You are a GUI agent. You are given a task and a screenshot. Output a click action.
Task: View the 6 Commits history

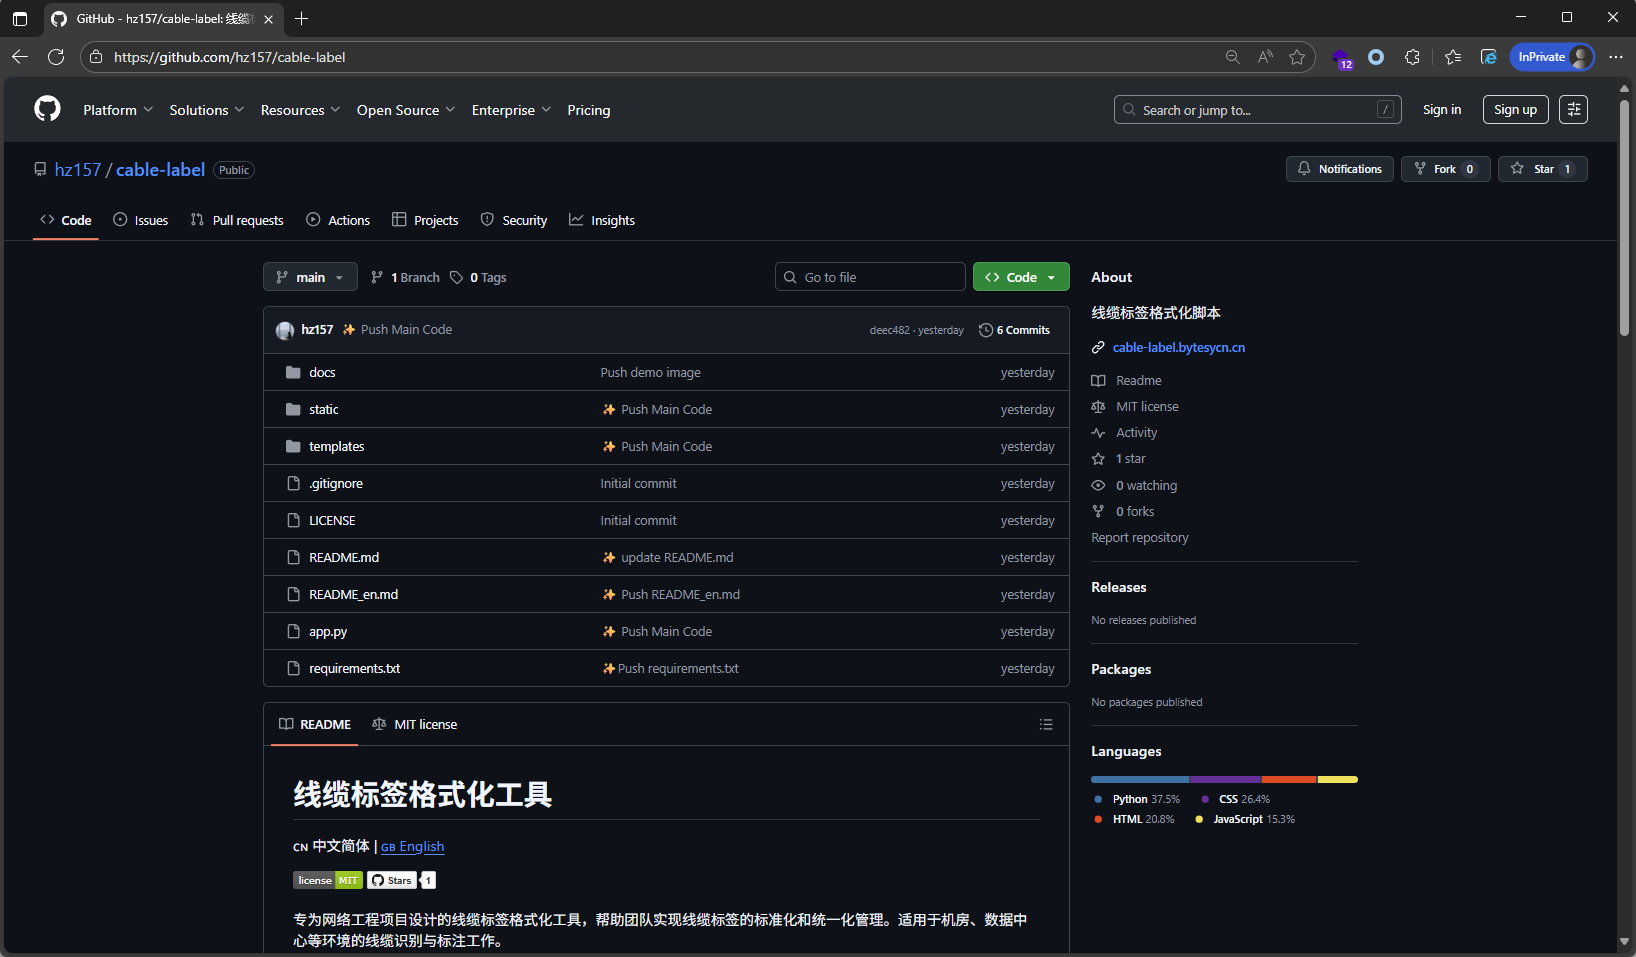(x=1014, y=330)
